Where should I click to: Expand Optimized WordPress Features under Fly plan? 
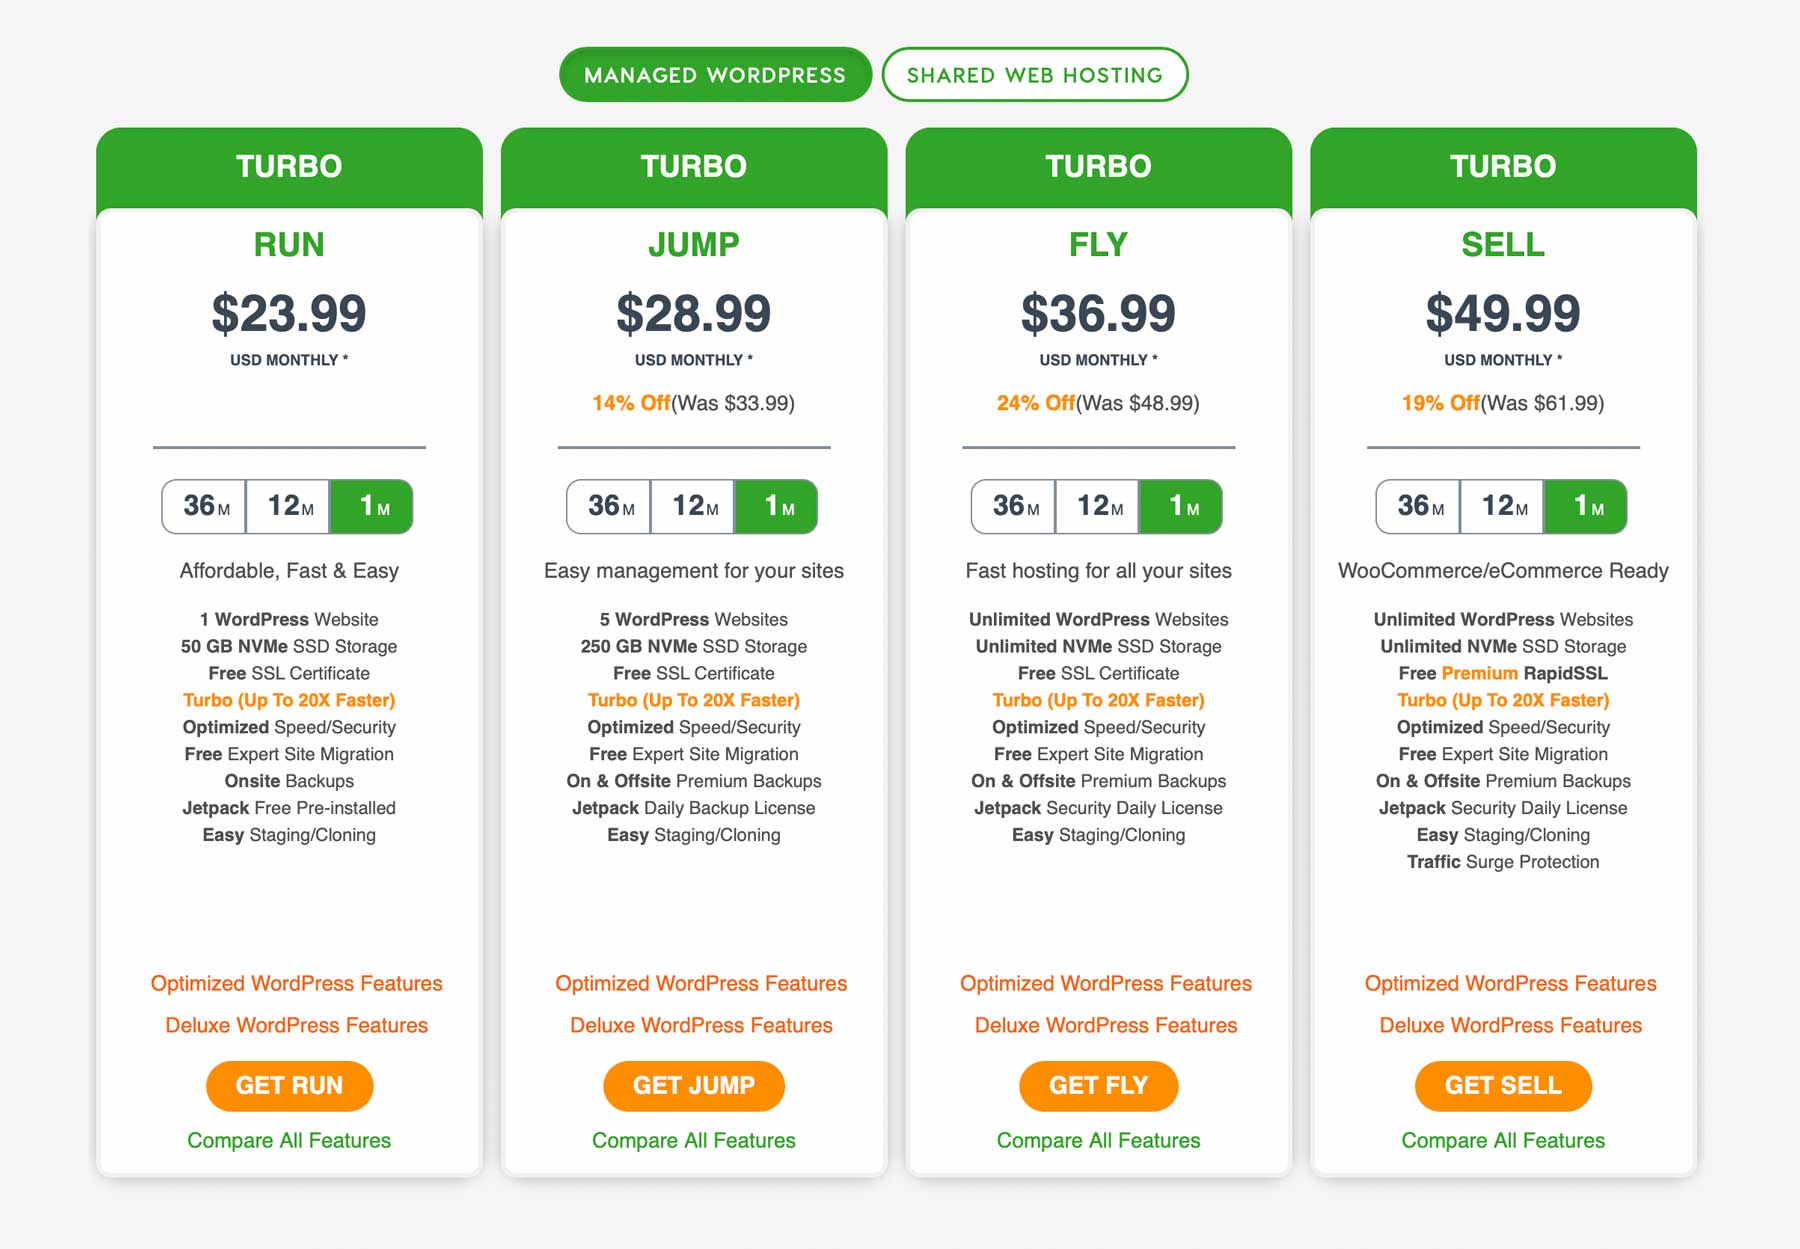1105,984
